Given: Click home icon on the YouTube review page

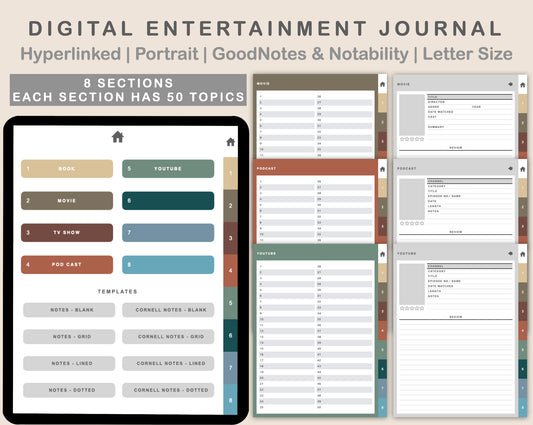Looking at the screenshot, I should (523, 254).
